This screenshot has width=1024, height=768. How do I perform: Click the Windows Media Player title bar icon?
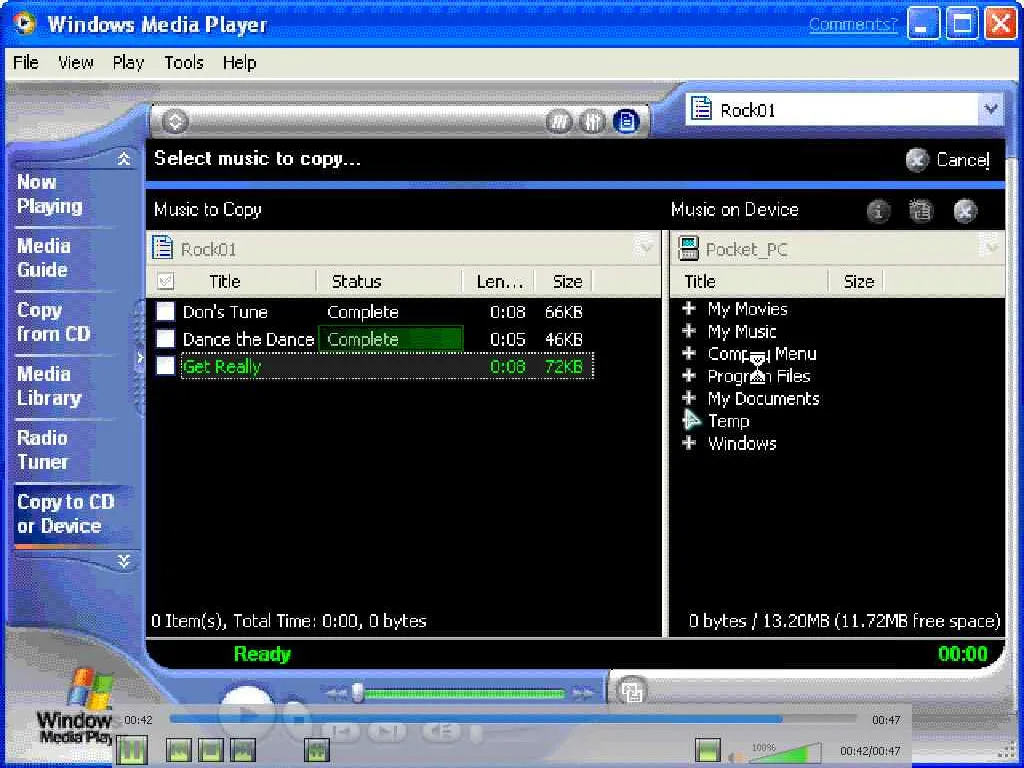(x=24, y=24)
